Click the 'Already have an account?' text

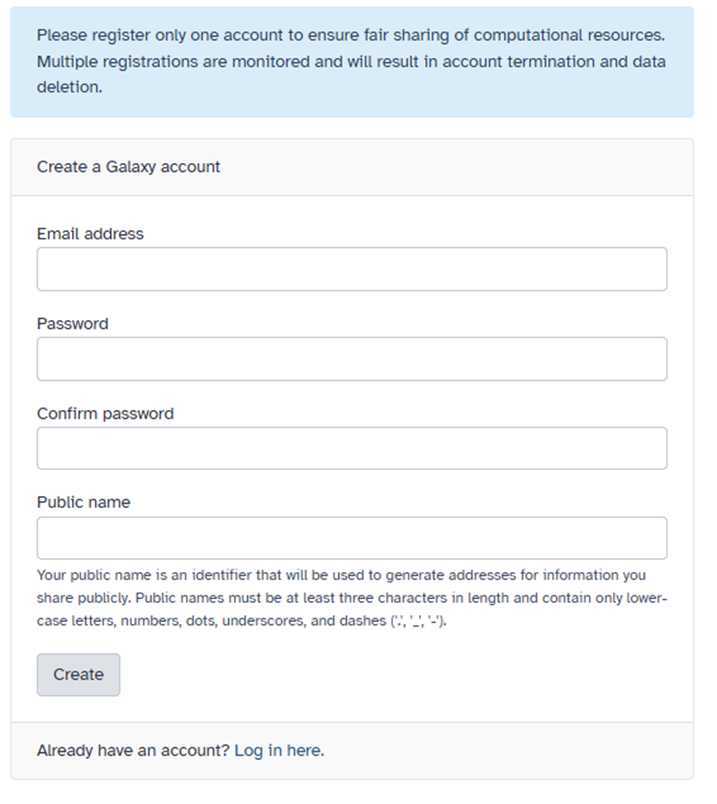click(133, 750)
